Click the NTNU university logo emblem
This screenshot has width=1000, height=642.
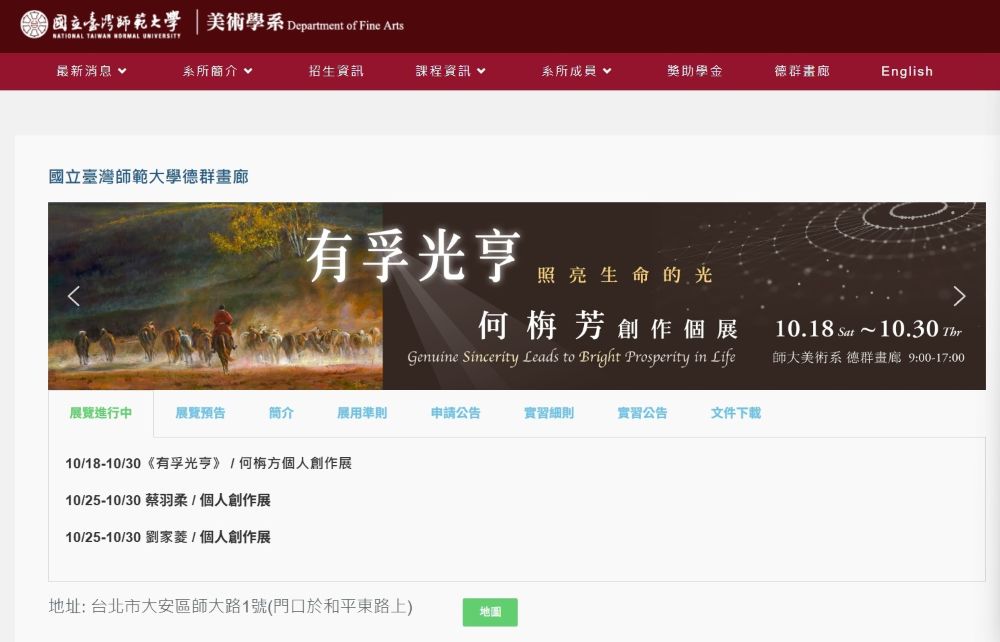(x=34, y=24)
